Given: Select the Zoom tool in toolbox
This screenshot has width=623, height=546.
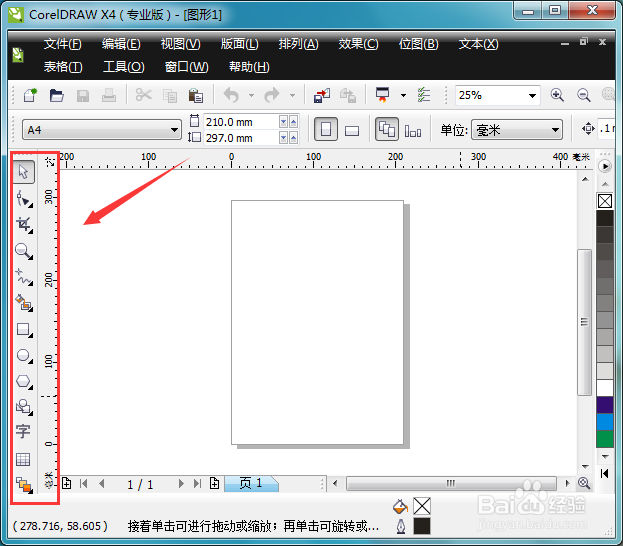Looking at the screenshot, I should coord(24,251).
